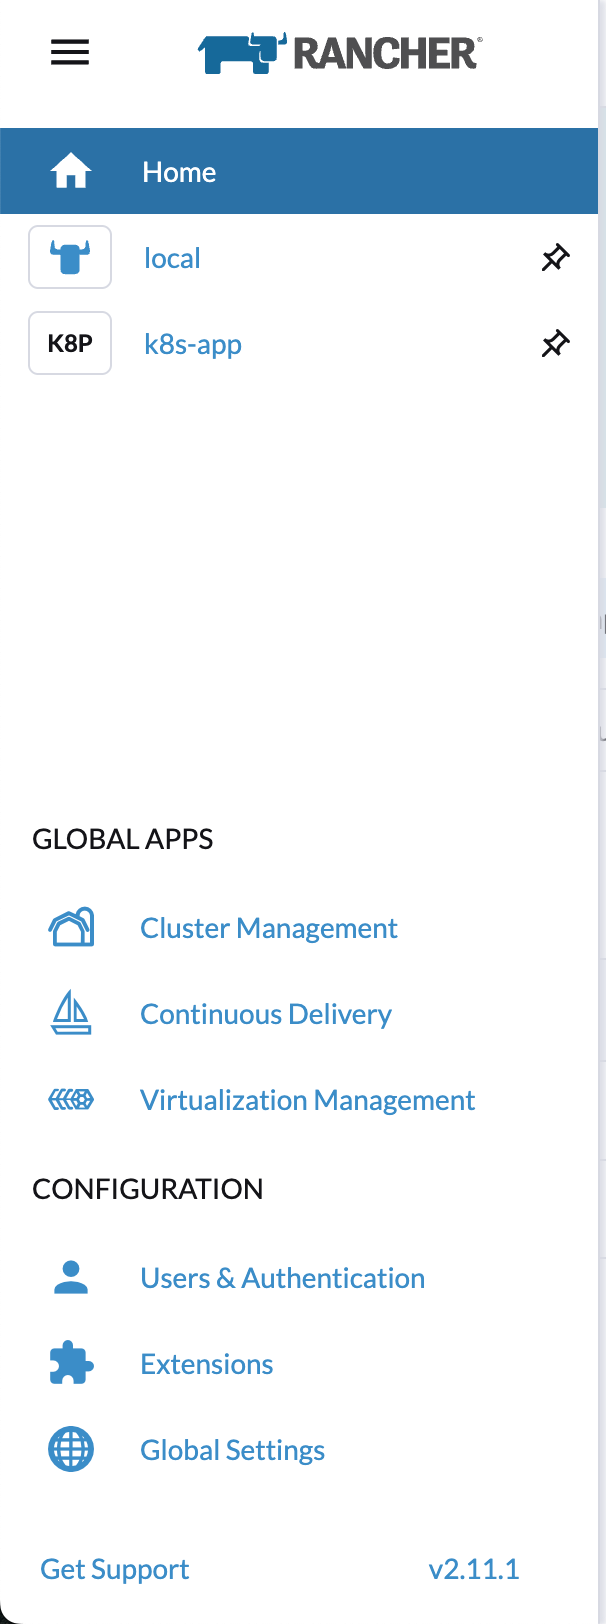Click the Home house icon
This screenshot has width=606, height=1624.
click(x=71, y=172)
